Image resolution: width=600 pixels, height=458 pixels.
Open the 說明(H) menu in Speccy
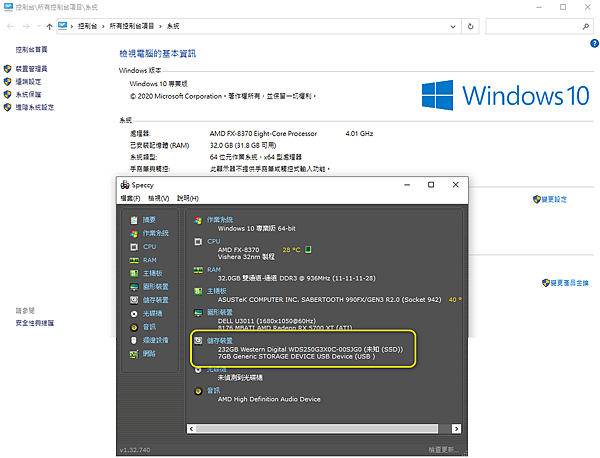(188, 198)
